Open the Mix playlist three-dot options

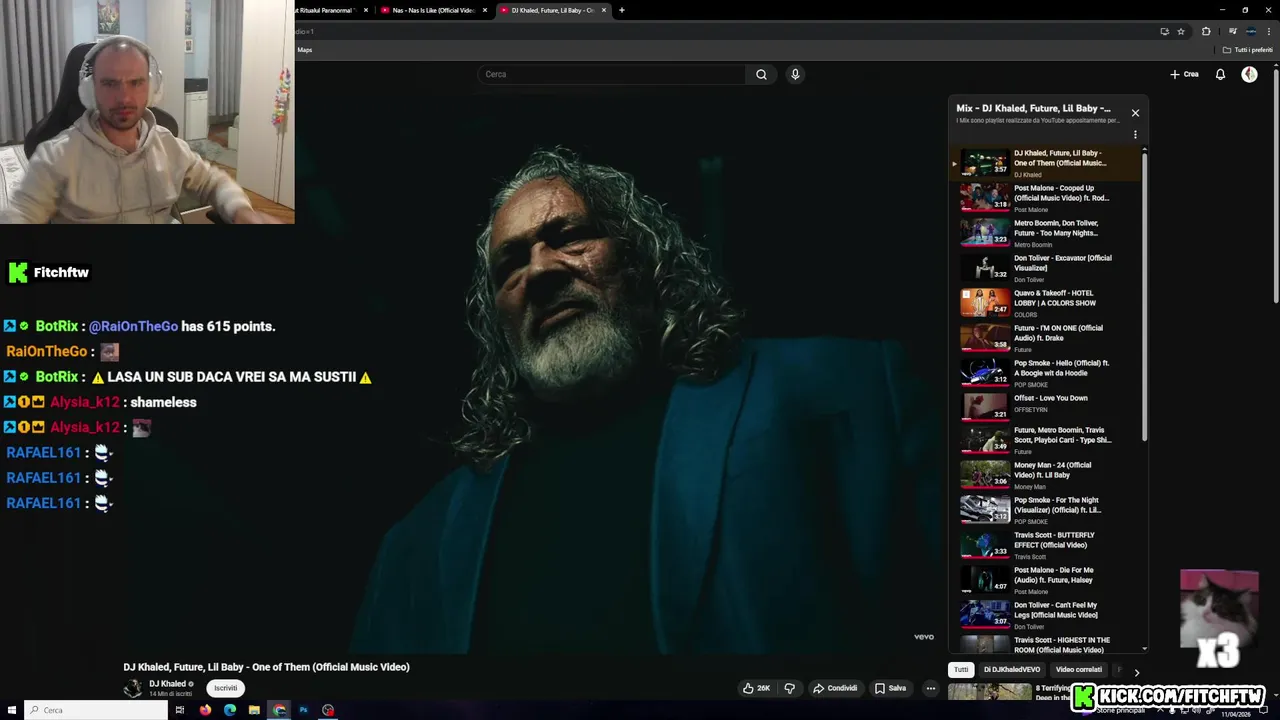(x=1135, y=135)
